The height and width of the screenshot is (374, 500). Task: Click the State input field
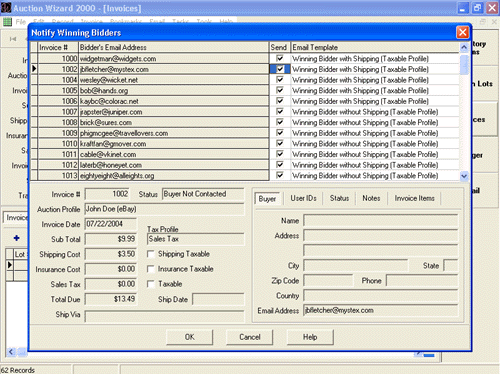click(451, 266)
